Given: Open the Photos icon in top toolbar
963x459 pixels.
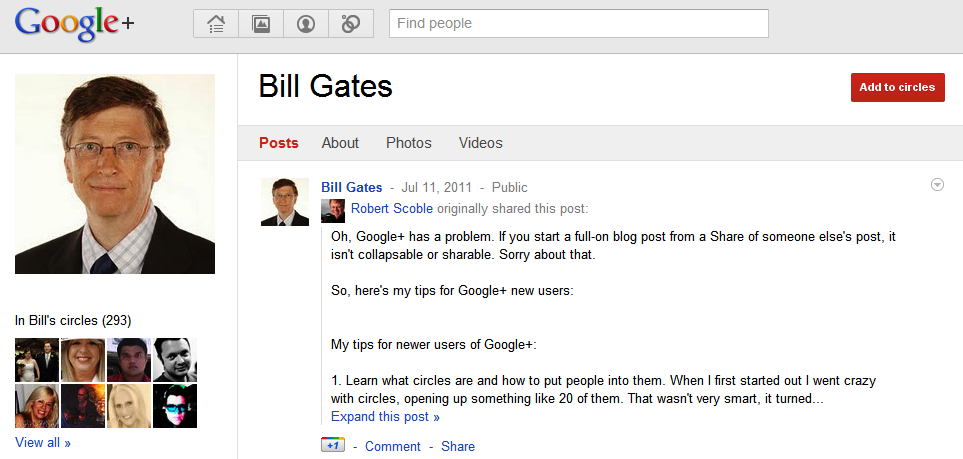Looking at the screenshot, I should tap(261, 23).
